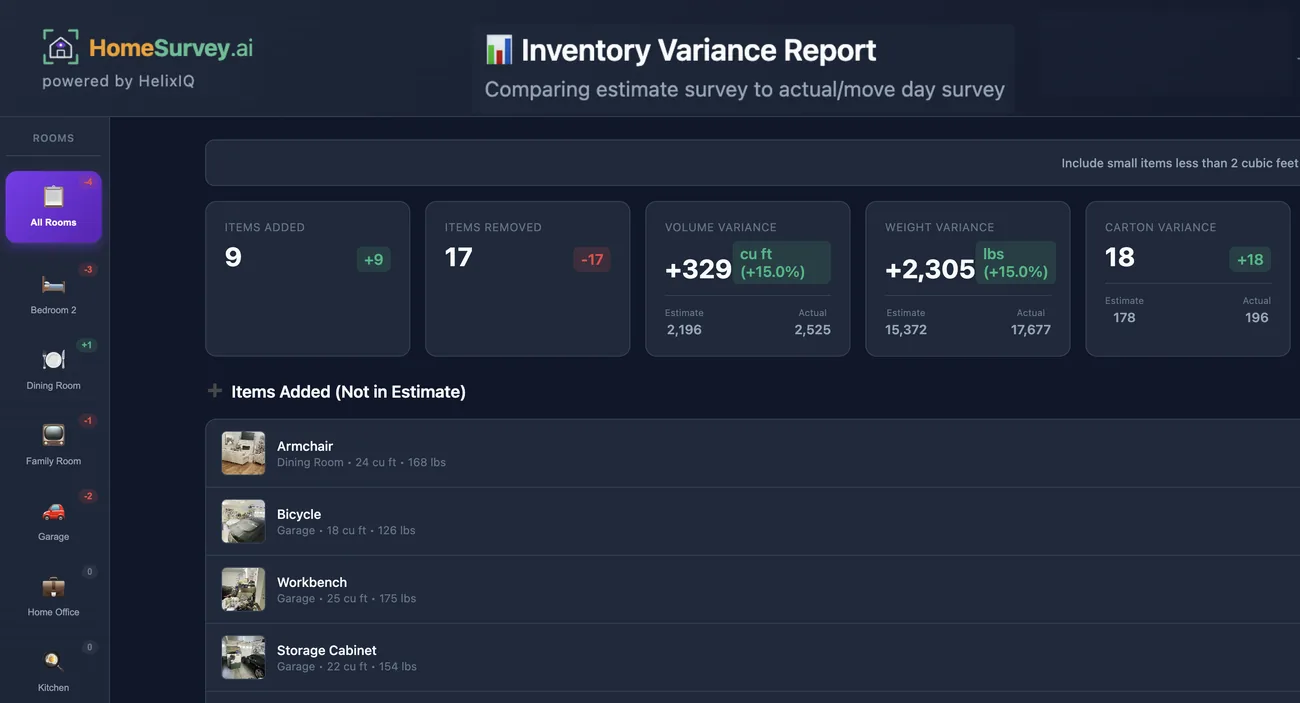
Task: Click the 0 badge on Home Office
Action: [x=89, y=572]
